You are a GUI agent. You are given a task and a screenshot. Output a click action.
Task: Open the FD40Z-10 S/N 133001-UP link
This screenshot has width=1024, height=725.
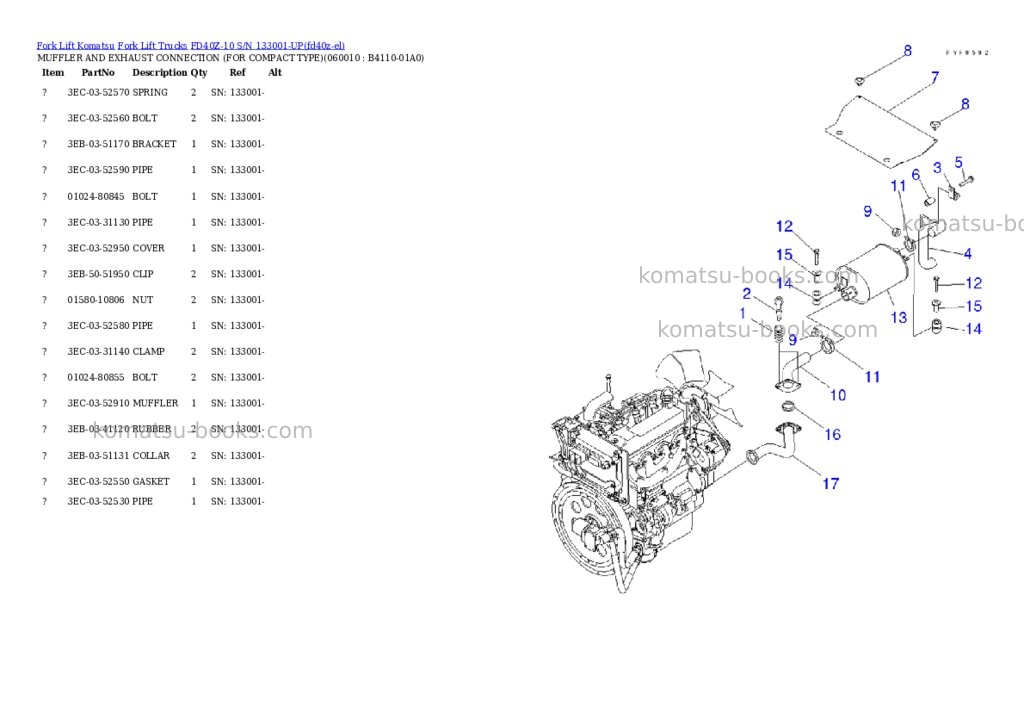coord(268,46)
